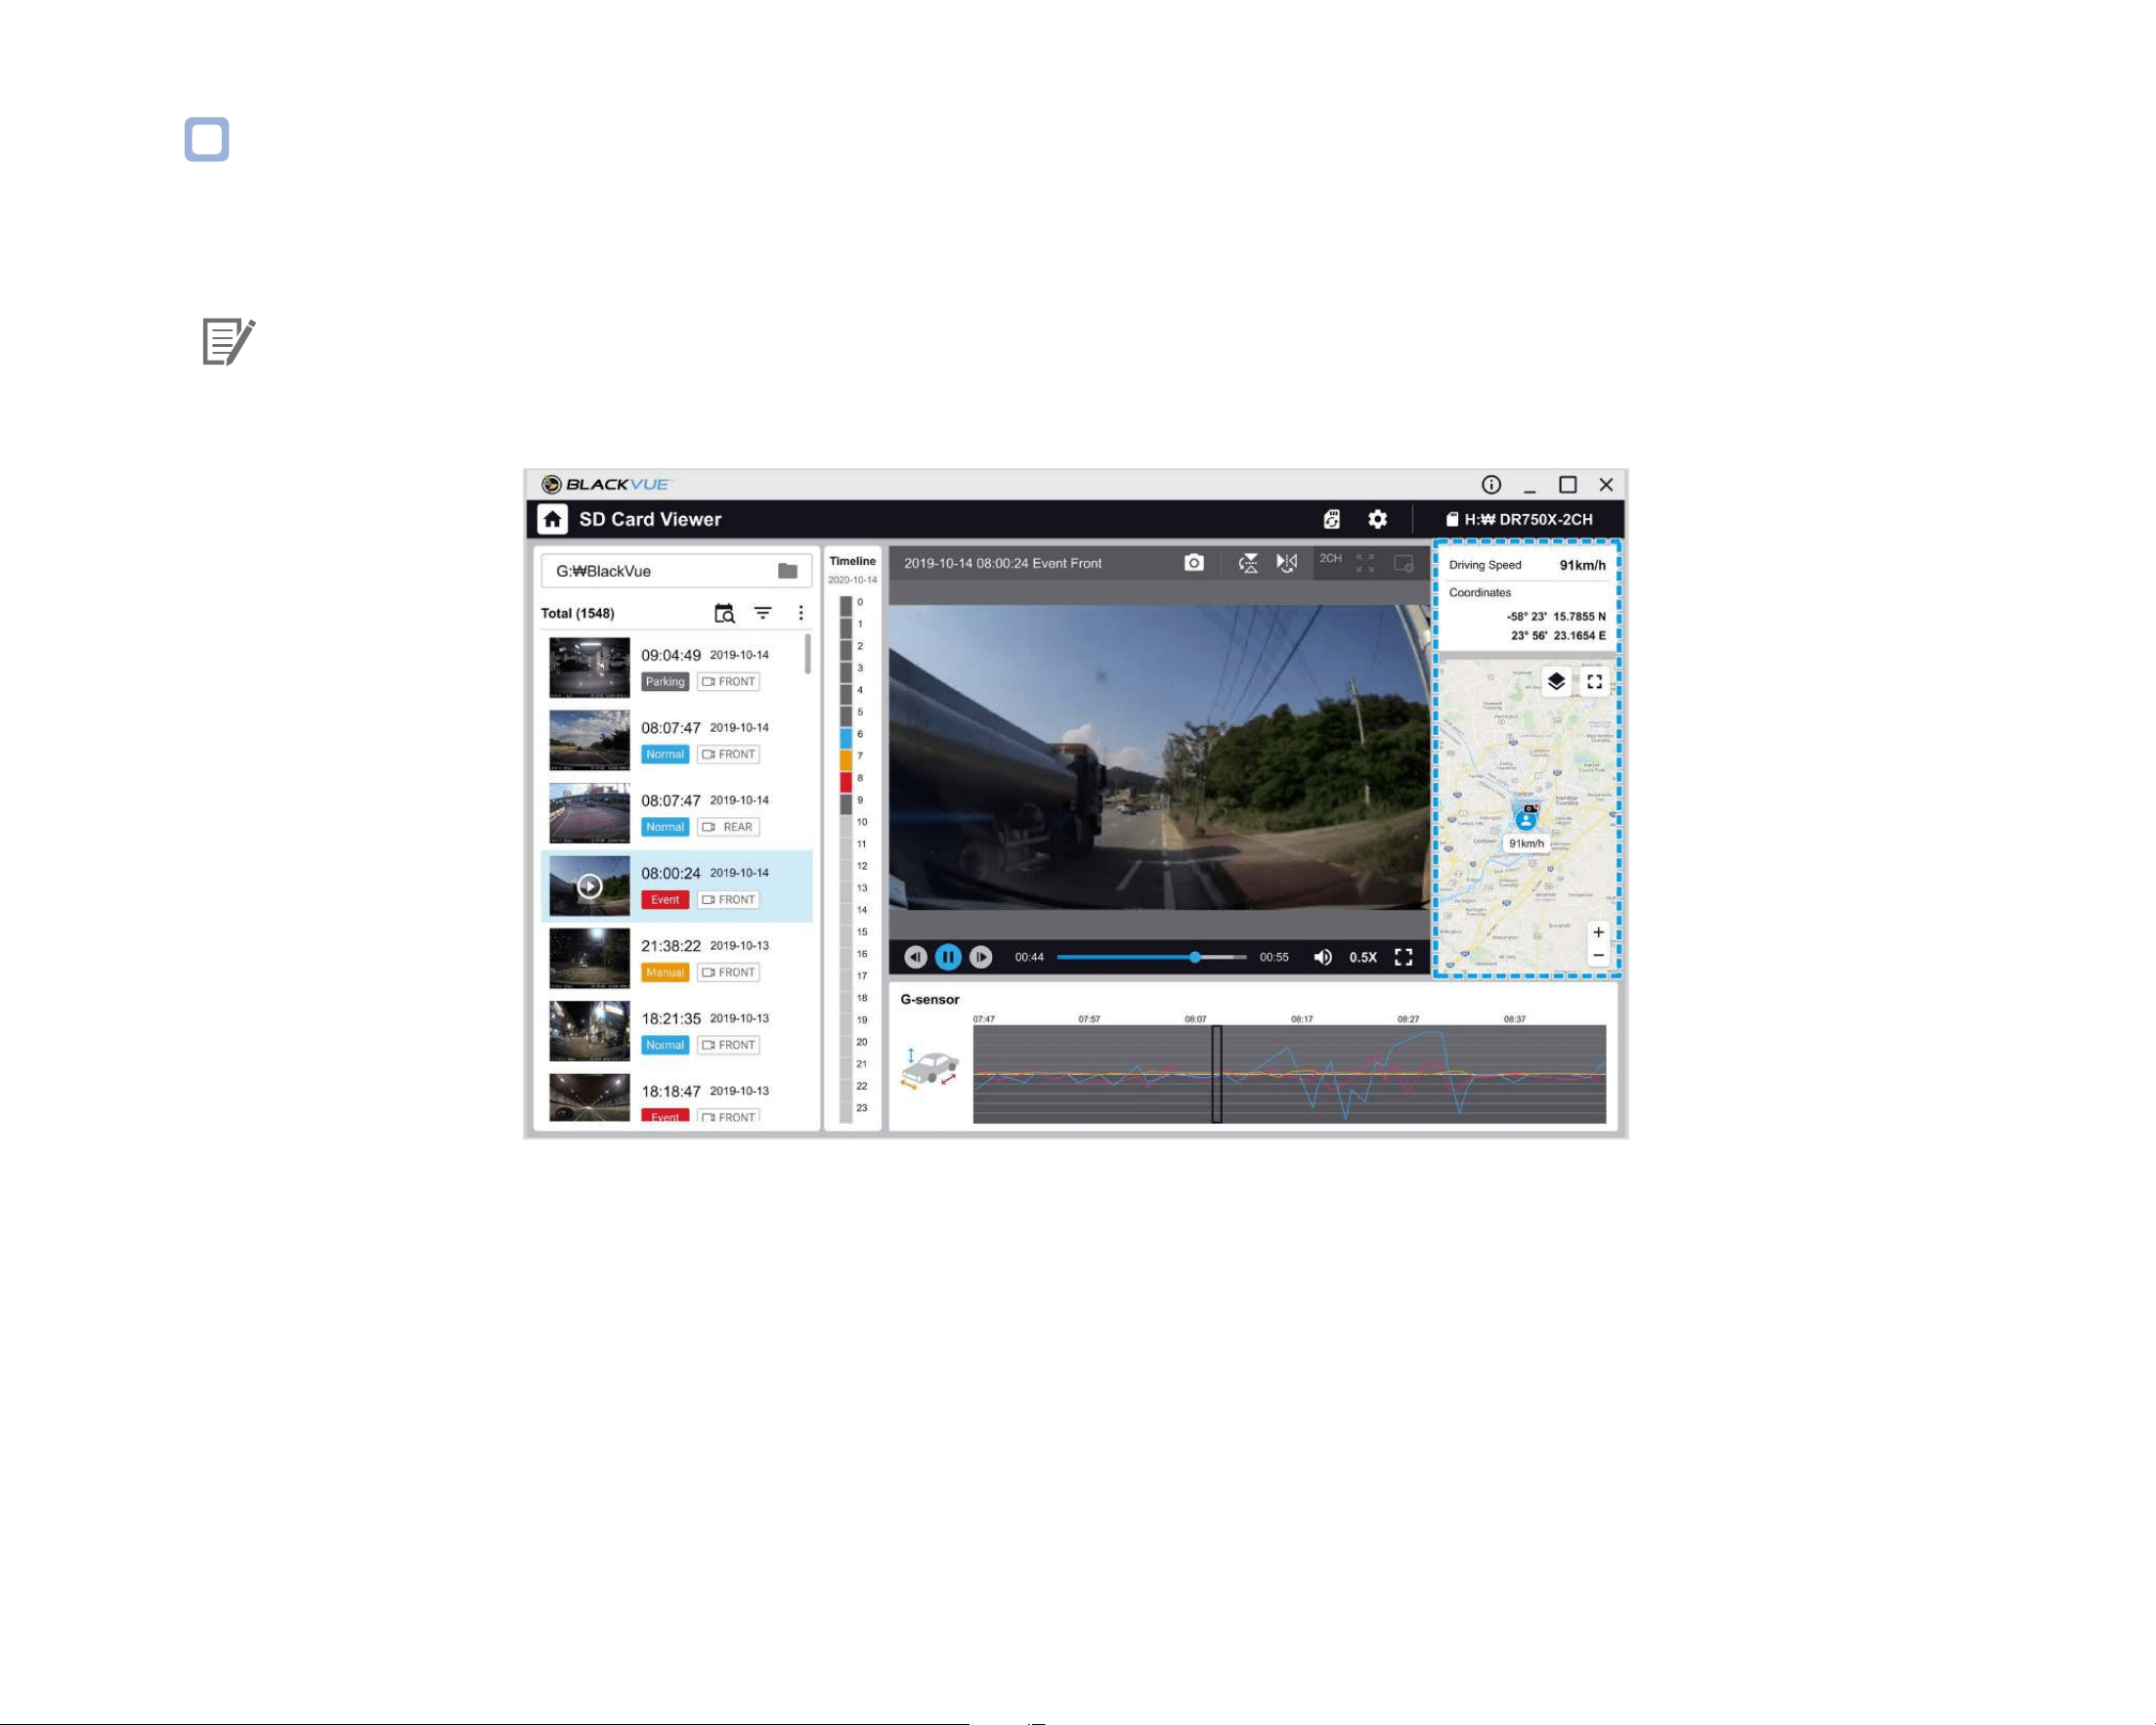Zoom out on the map
Viewport: 2156px width, 1725px height.
1598,956
